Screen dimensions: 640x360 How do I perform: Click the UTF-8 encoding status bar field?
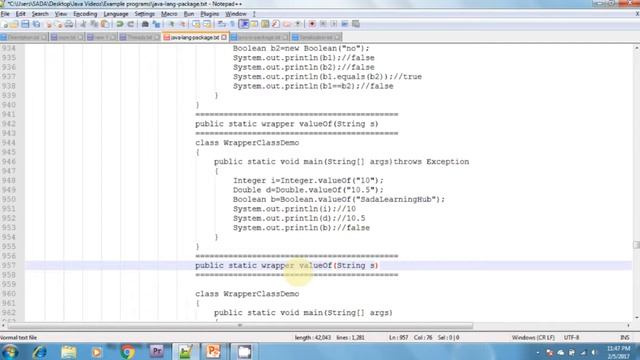click(571, 338)
